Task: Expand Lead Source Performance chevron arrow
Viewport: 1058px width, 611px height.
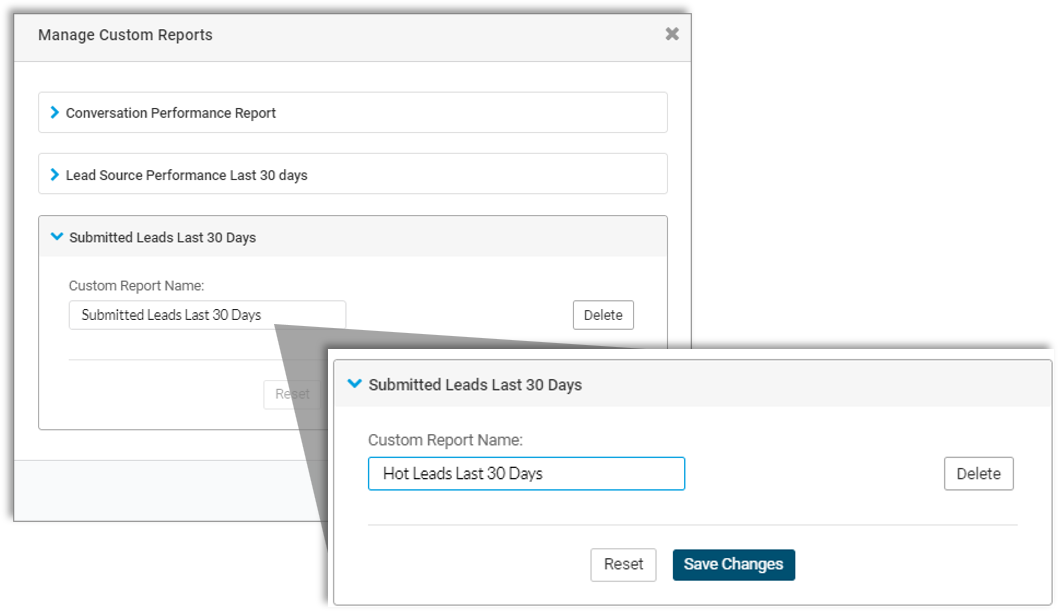Action: coord(55,175)
